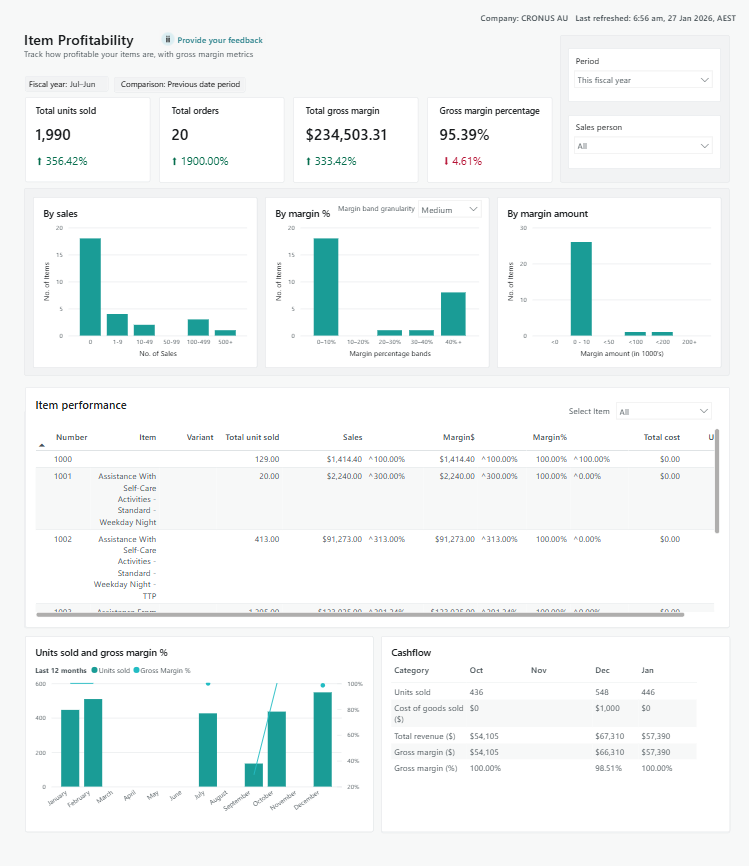749x866 pixels.
Task: Click the Item performance vertical scrollbar
Action: click(717, 480)
